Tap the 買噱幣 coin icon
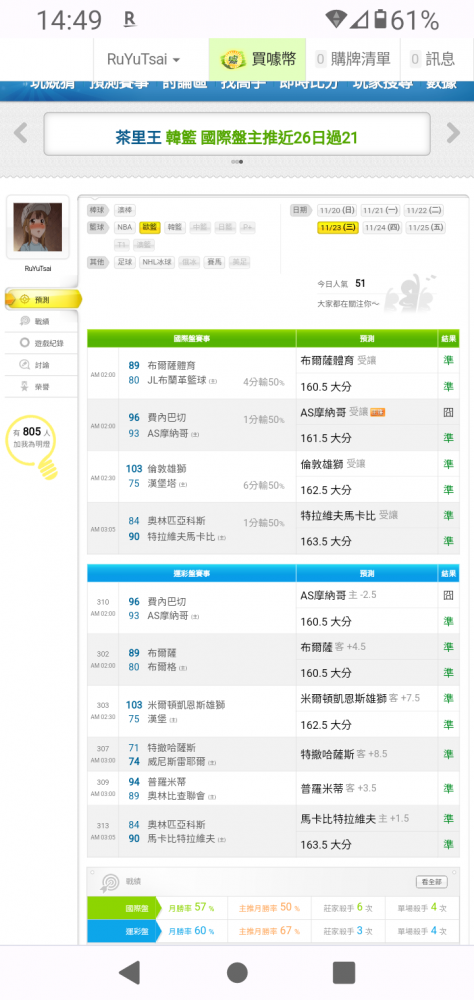The height and width of the screenshot is (1000, 474). [233, 60]
